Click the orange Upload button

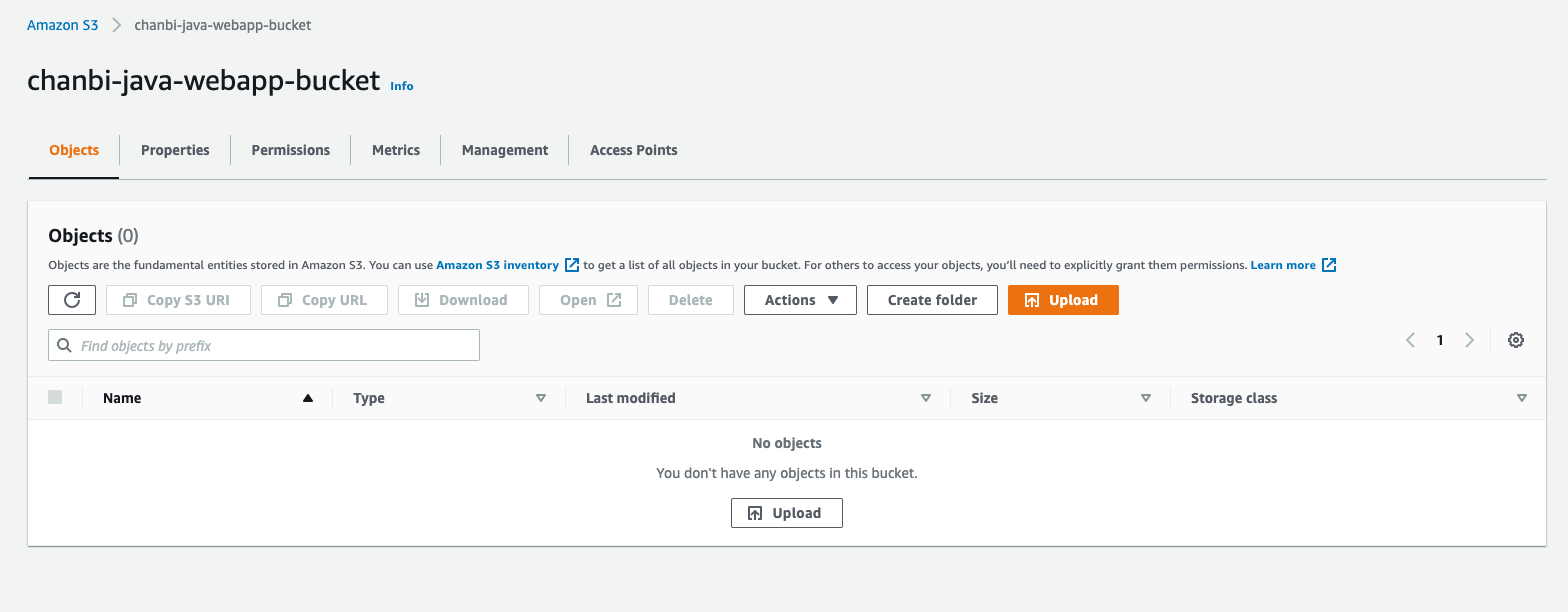pyautogui.click(x=1063, y=300)
